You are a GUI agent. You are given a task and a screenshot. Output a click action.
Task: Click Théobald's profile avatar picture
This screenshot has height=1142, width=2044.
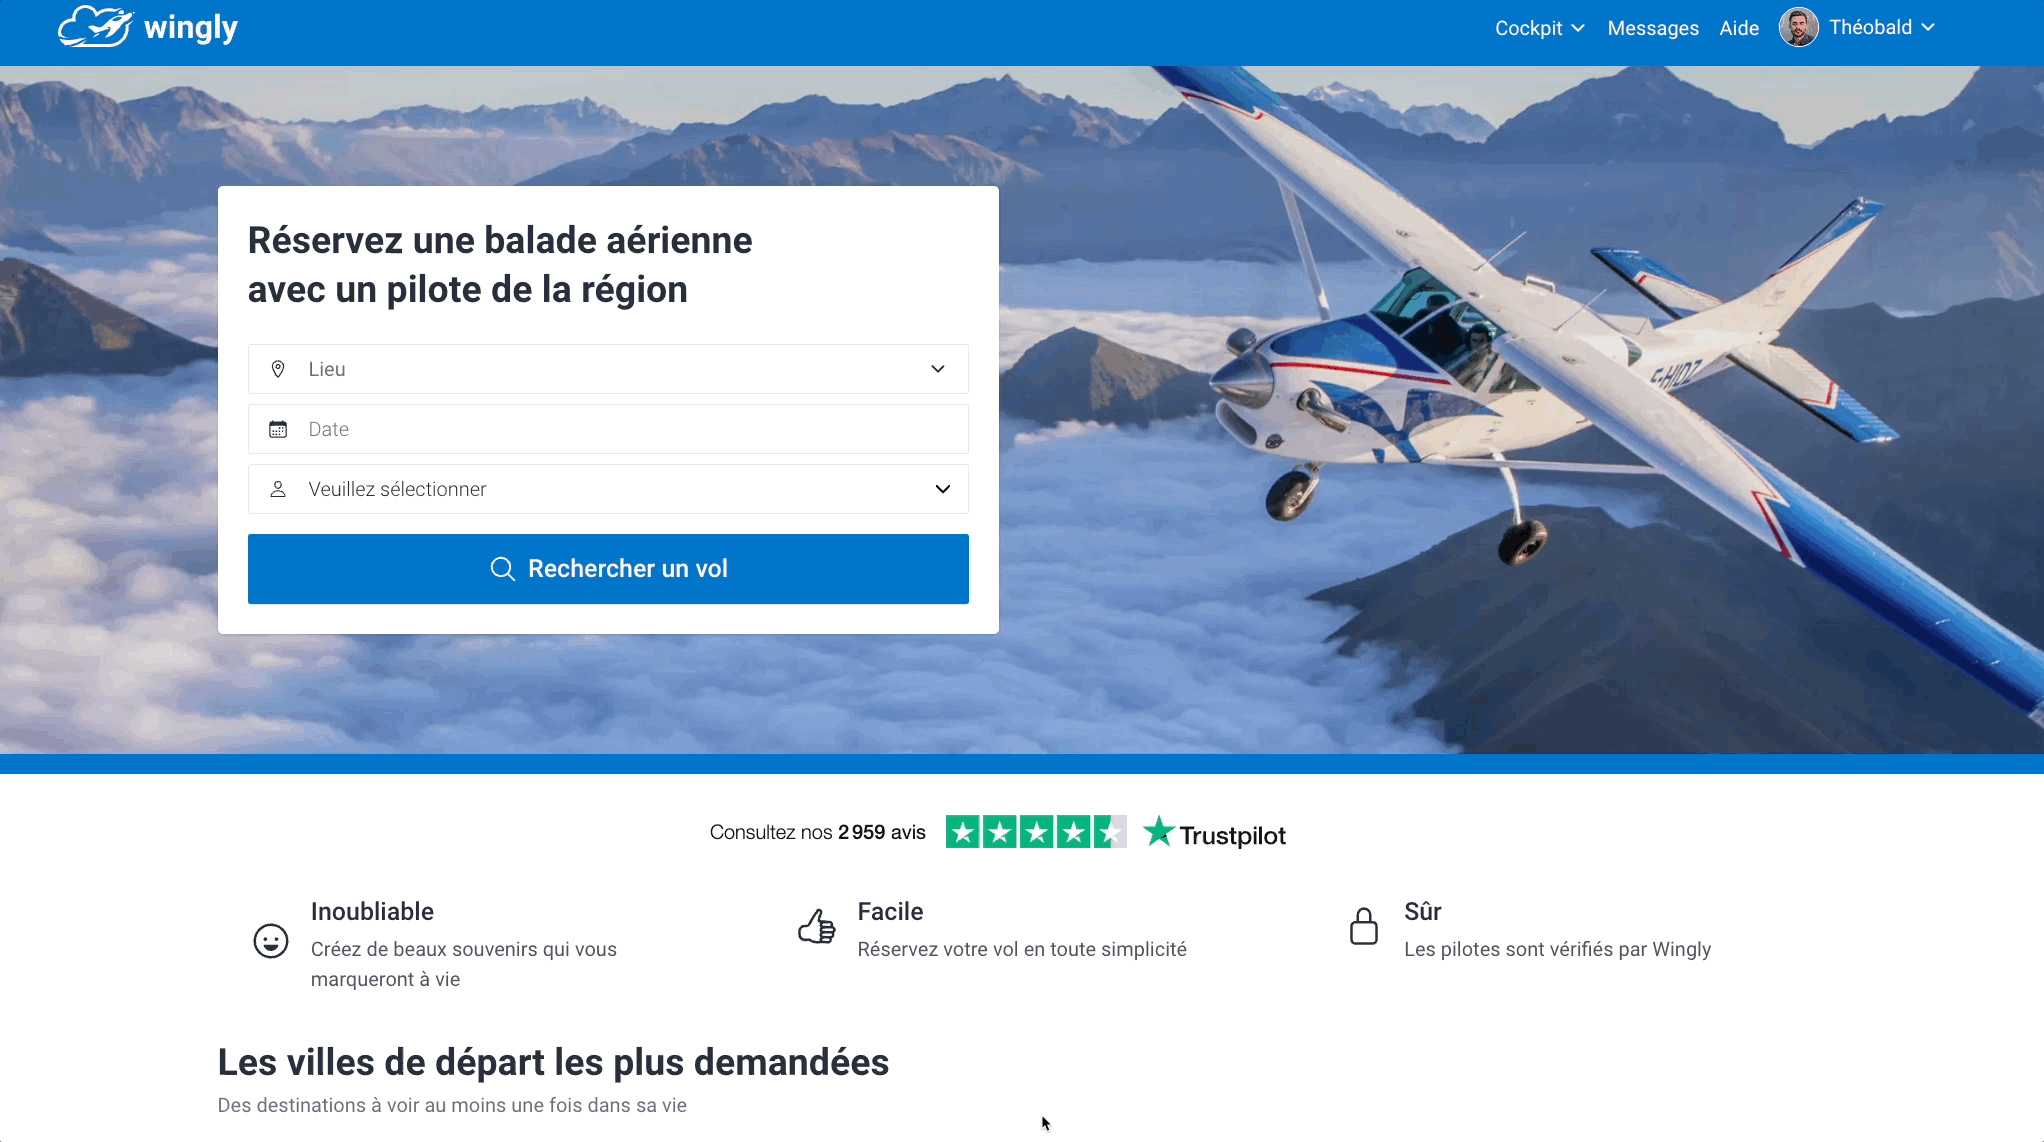[1798, 27]
